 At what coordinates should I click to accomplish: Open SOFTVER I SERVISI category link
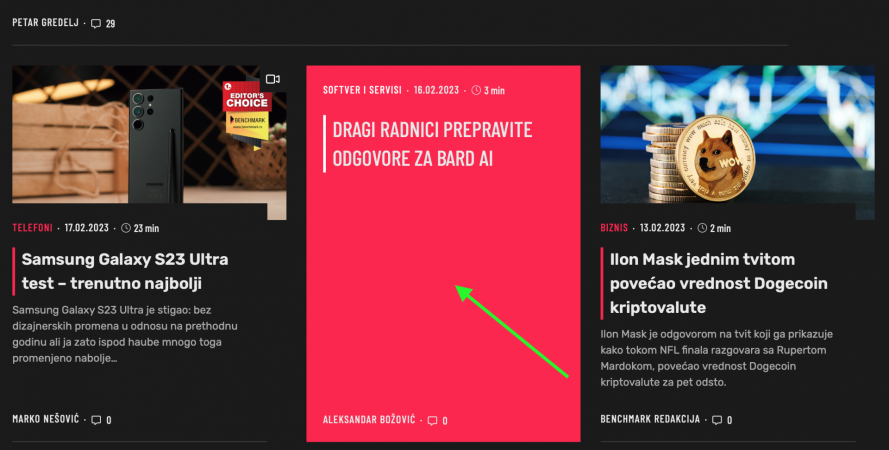[x=362, y=90]
